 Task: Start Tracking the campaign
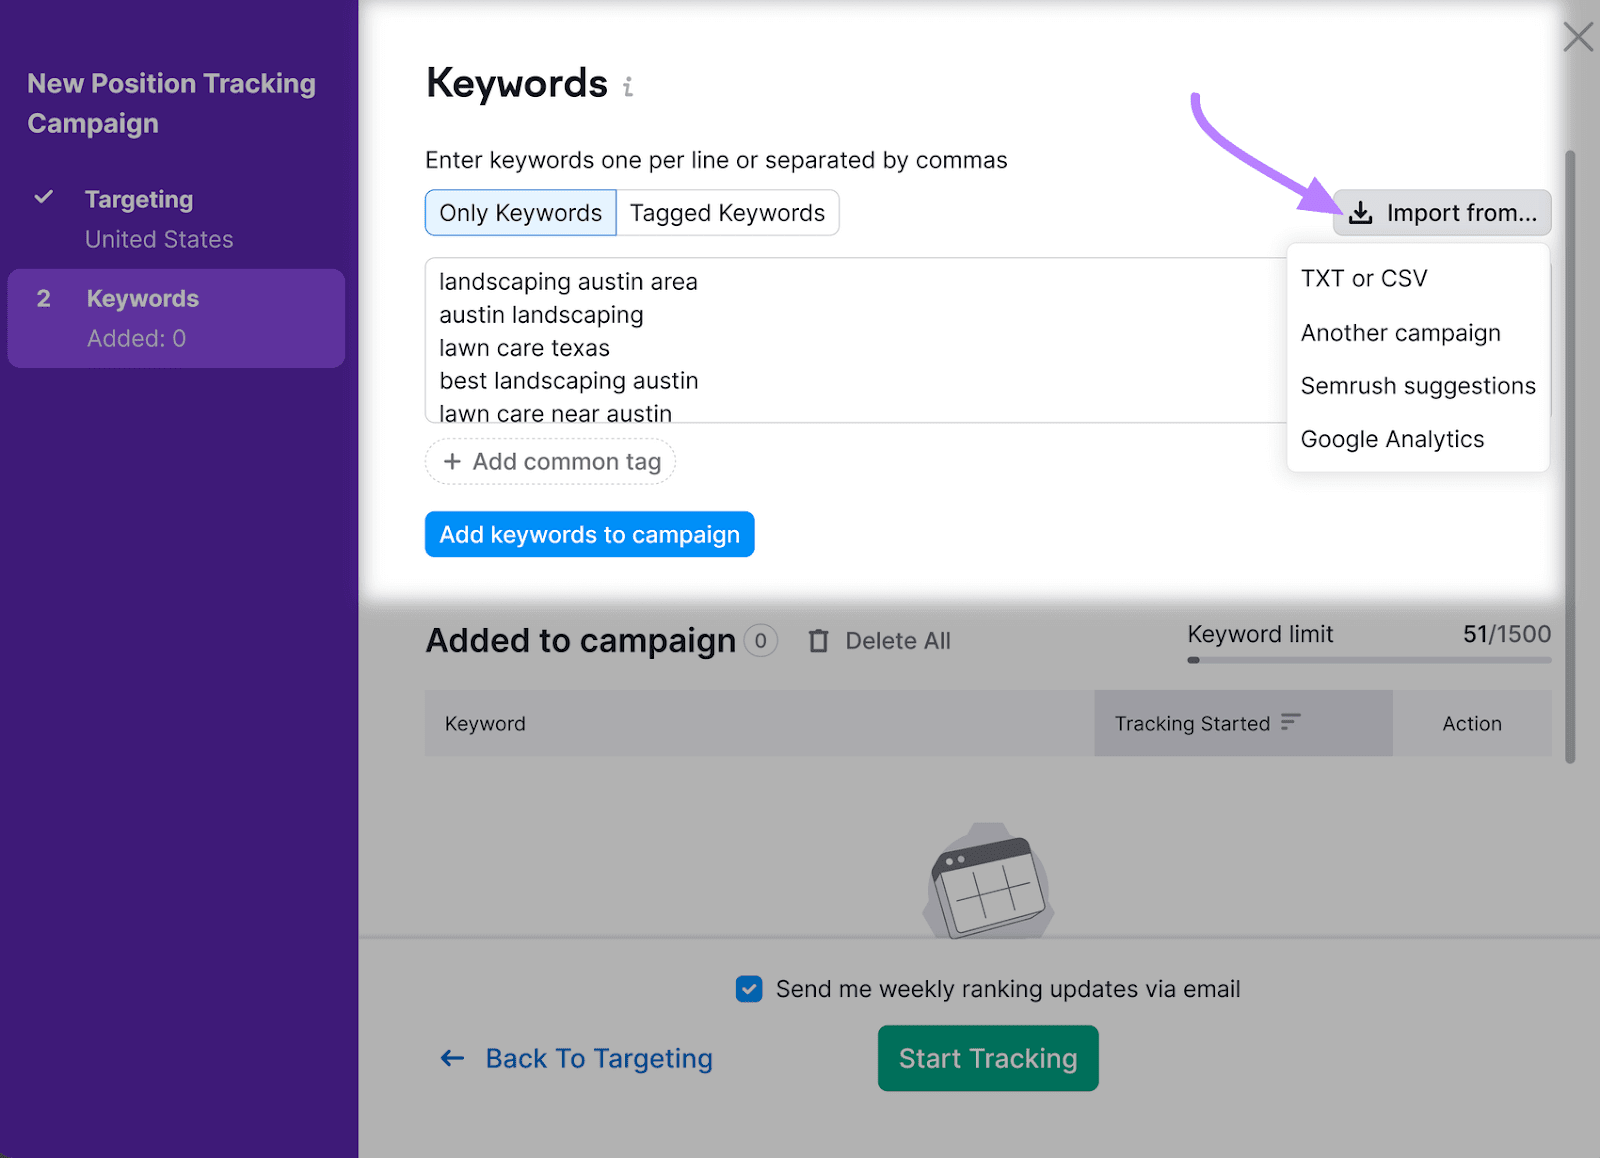(x=987, y=1058)
